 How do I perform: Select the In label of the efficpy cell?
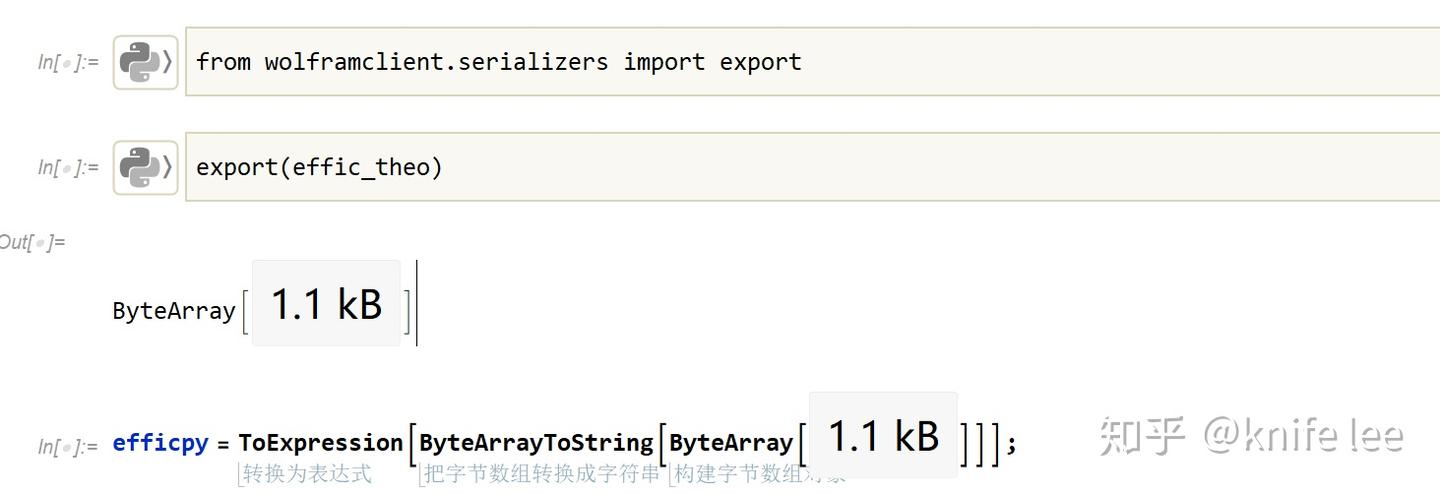(x=68, y=446)
